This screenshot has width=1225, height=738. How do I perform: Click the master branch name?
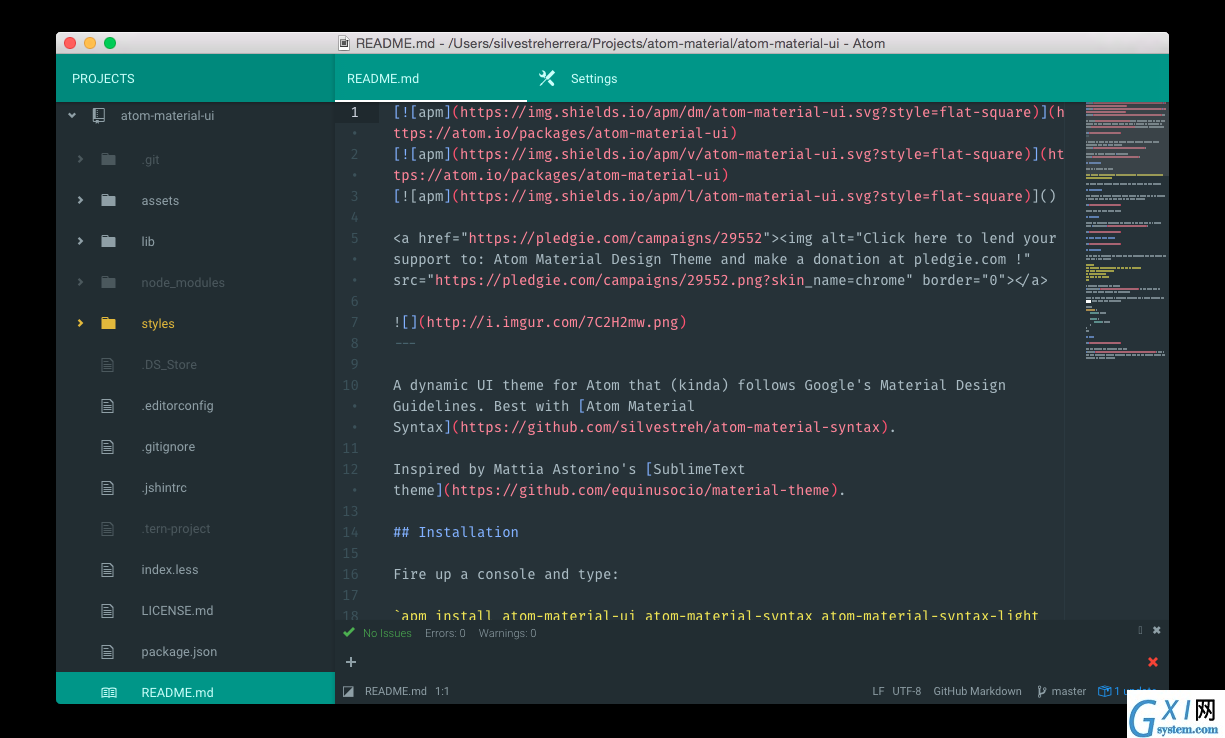click(1069, 691)
